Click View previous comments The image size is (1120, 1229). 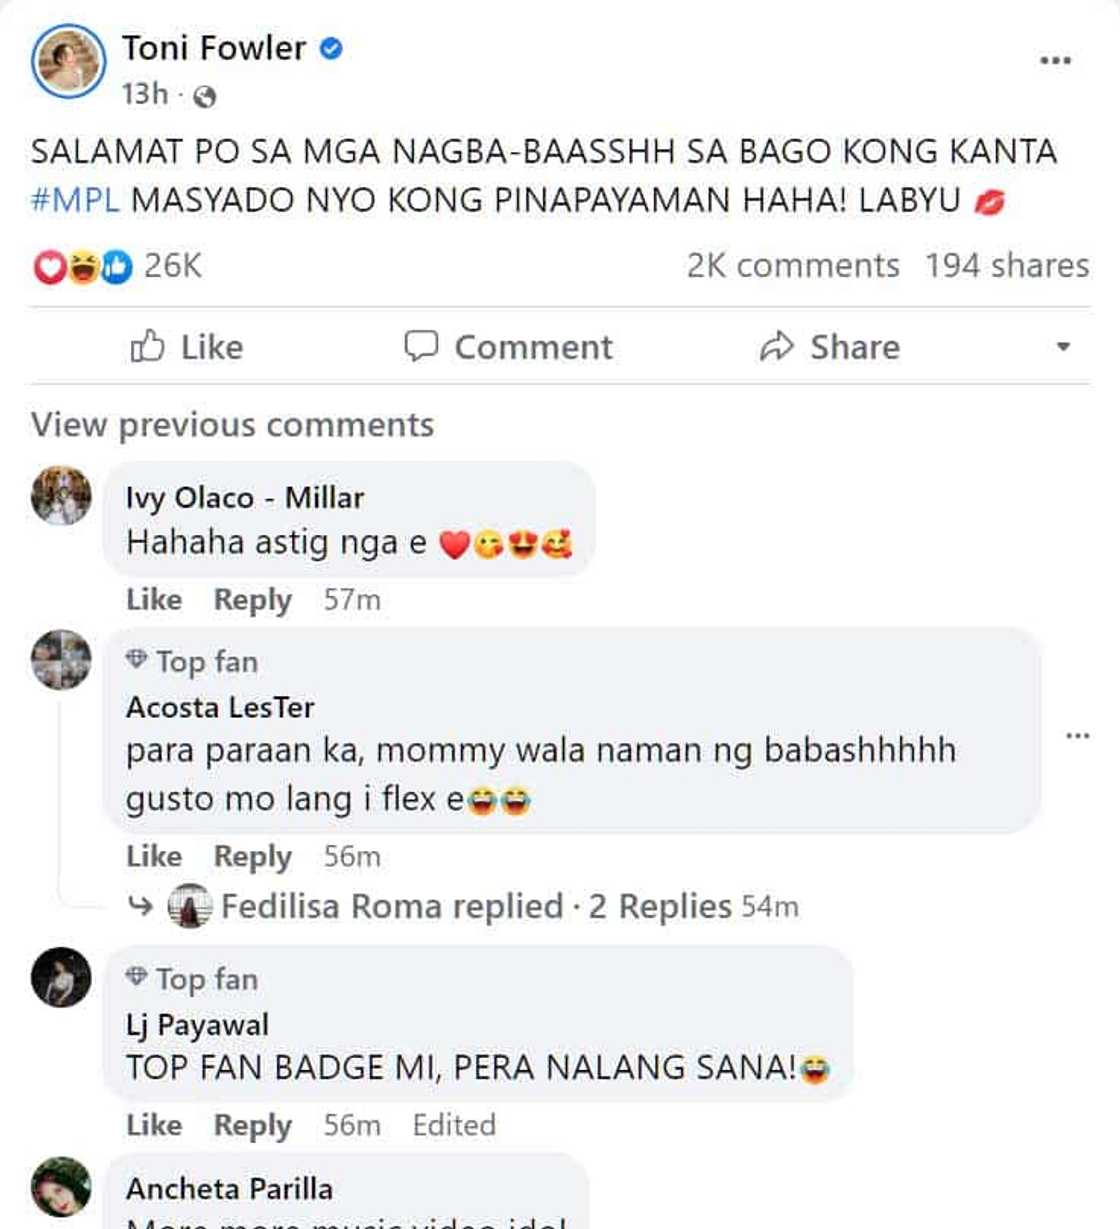coord(231,424)
